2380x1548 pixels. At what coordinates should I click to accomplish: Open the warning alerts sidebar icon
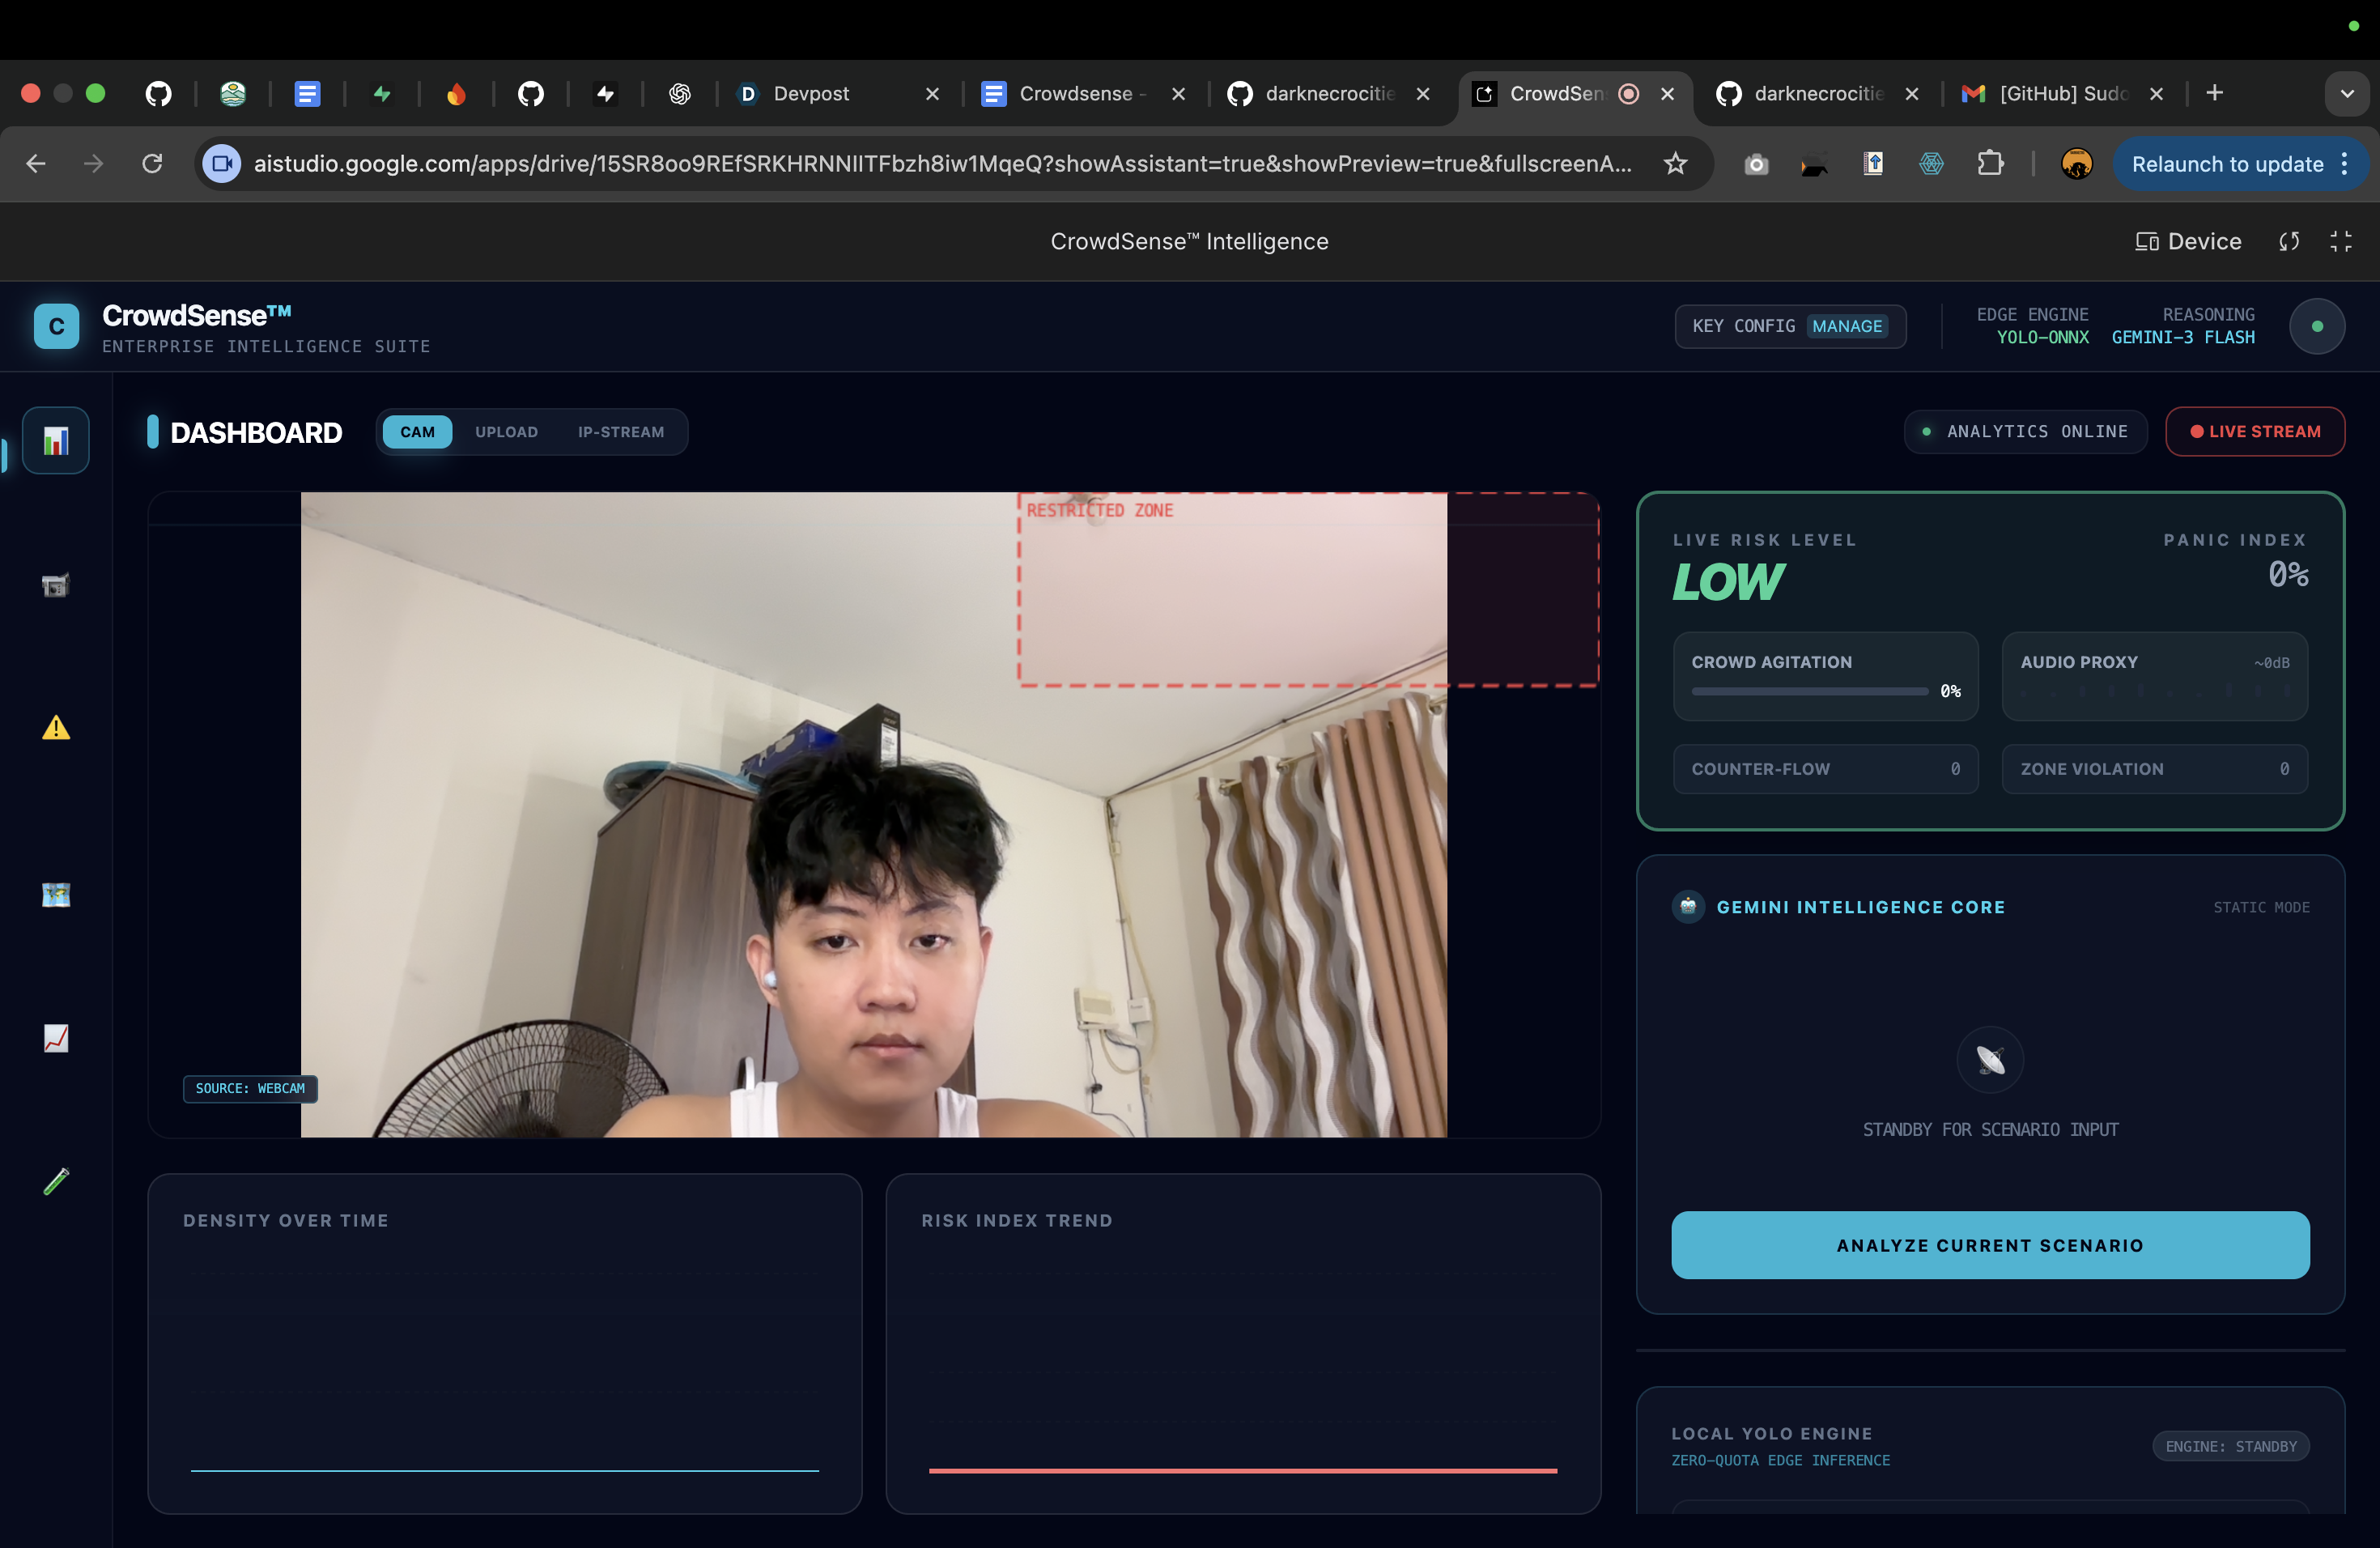pyautogui.click(x=56, y=728)
